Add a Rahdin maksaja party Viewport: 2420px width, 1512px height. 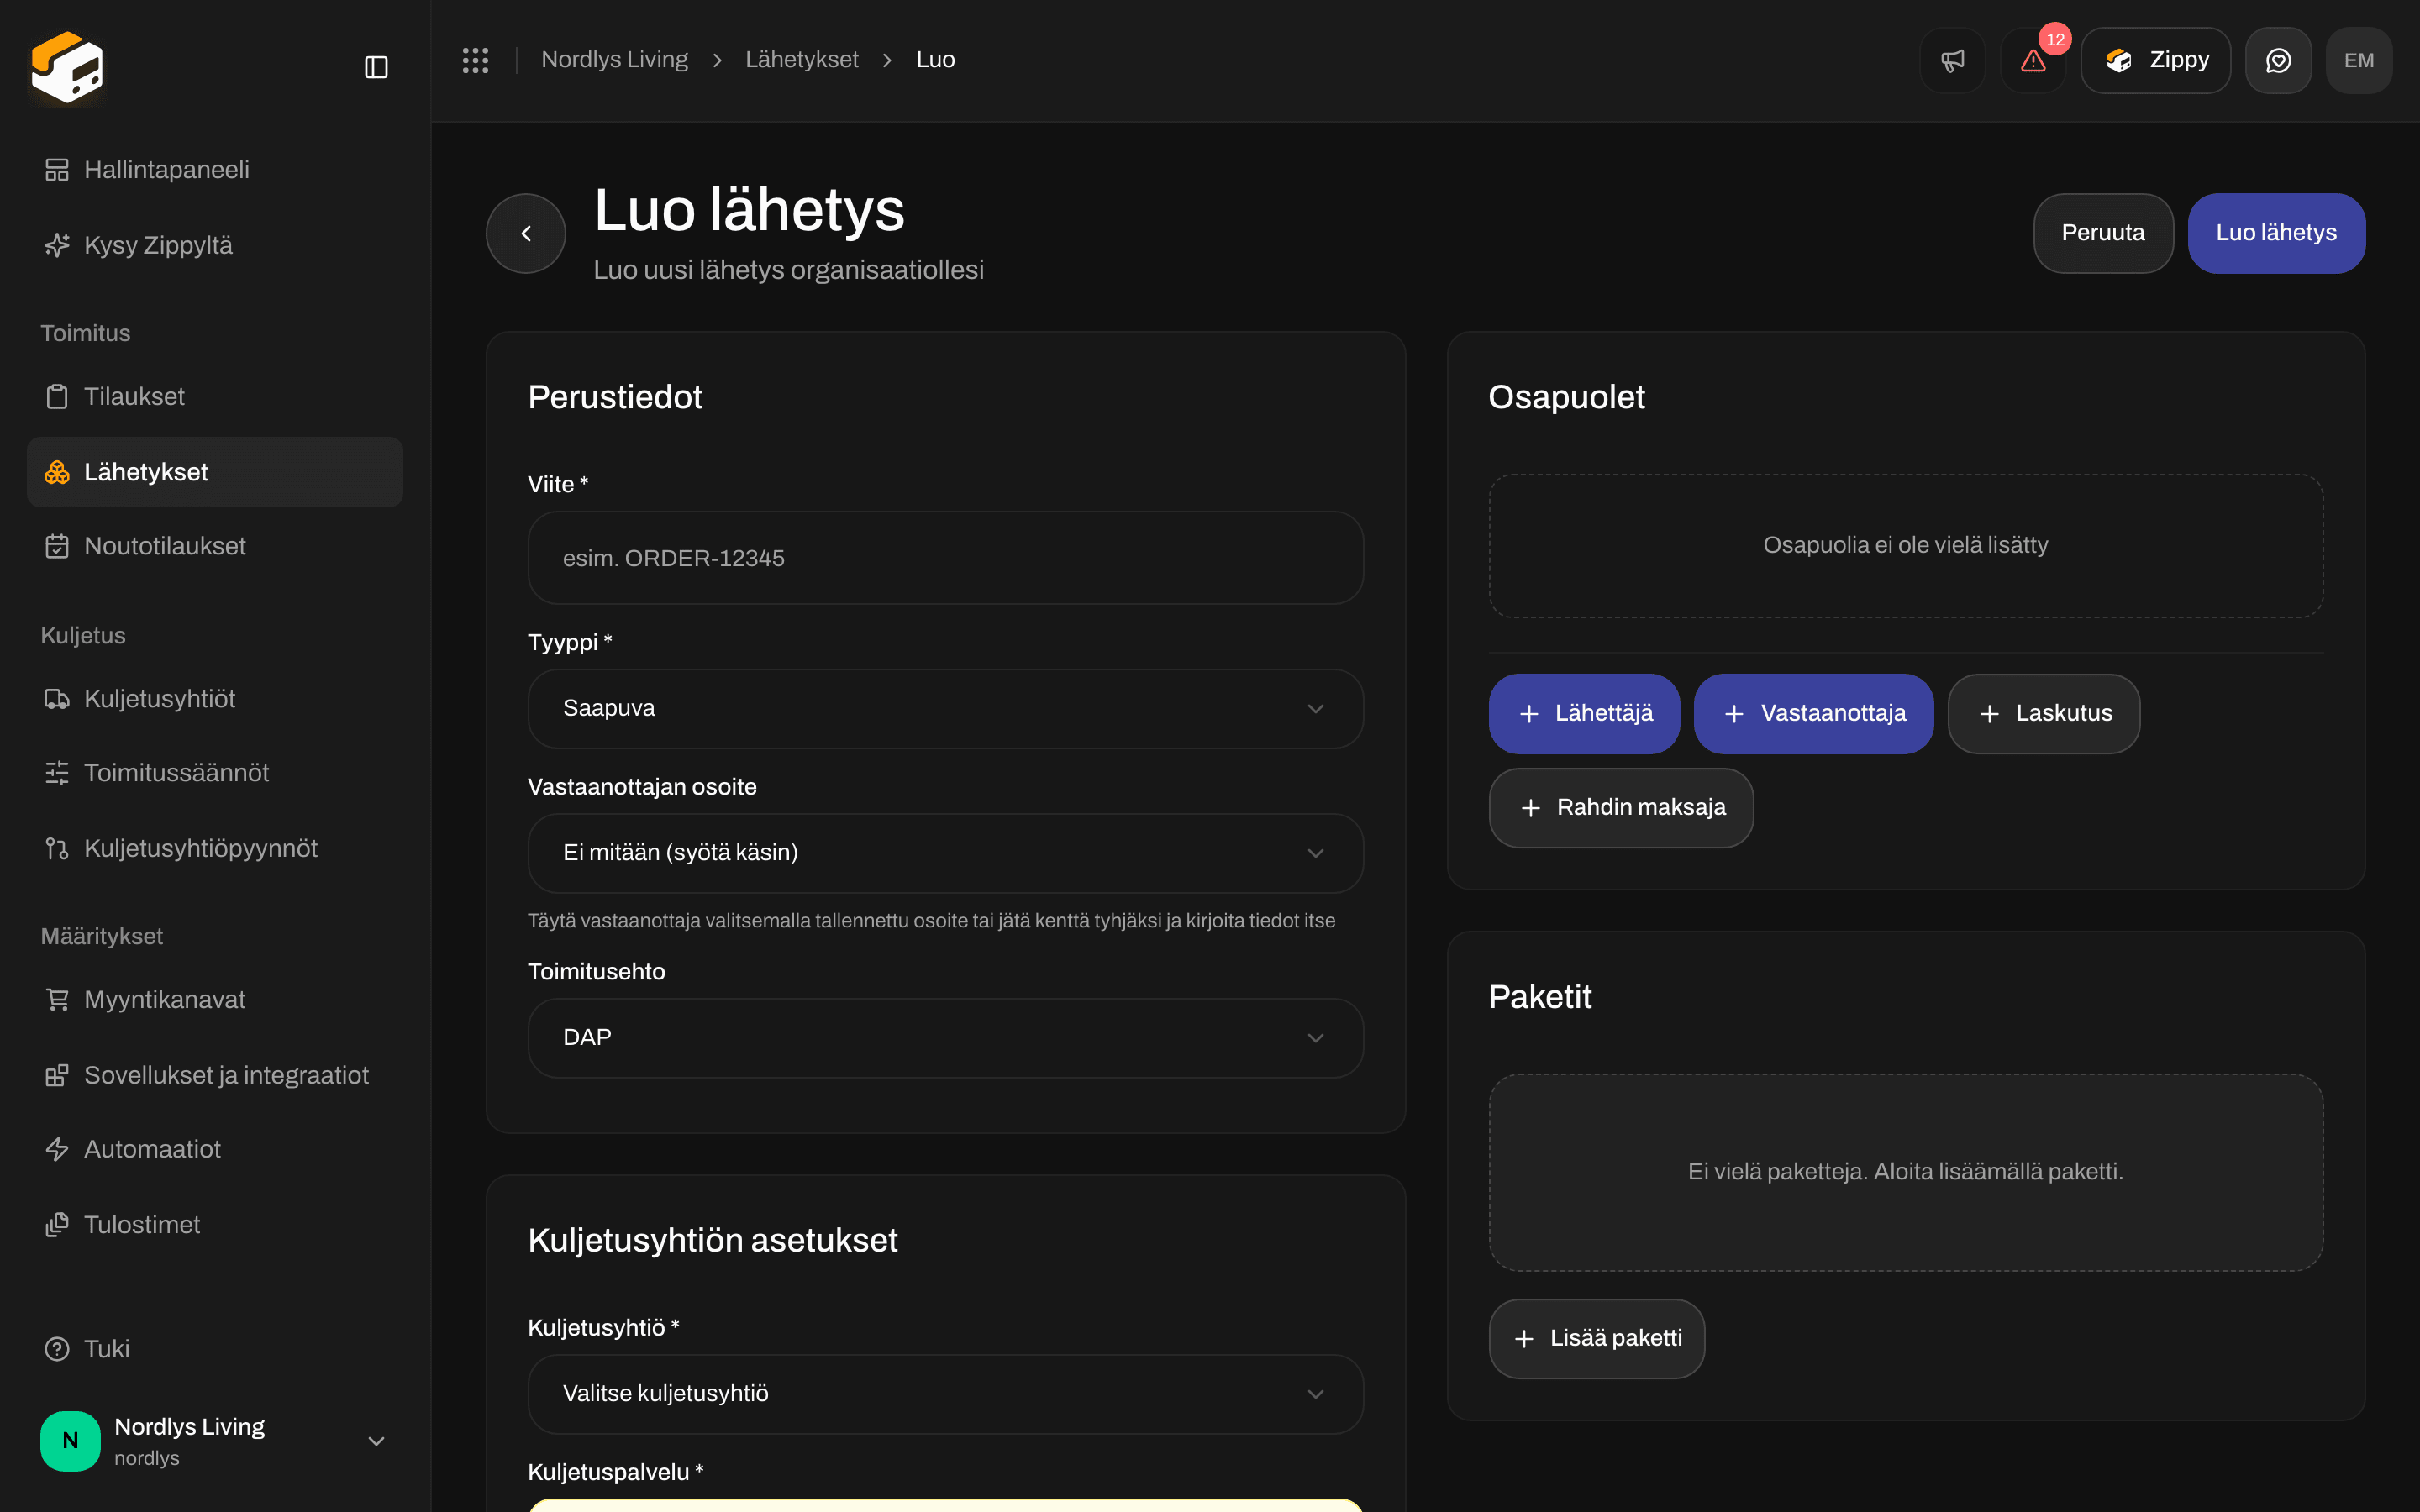pos(1621,808)
